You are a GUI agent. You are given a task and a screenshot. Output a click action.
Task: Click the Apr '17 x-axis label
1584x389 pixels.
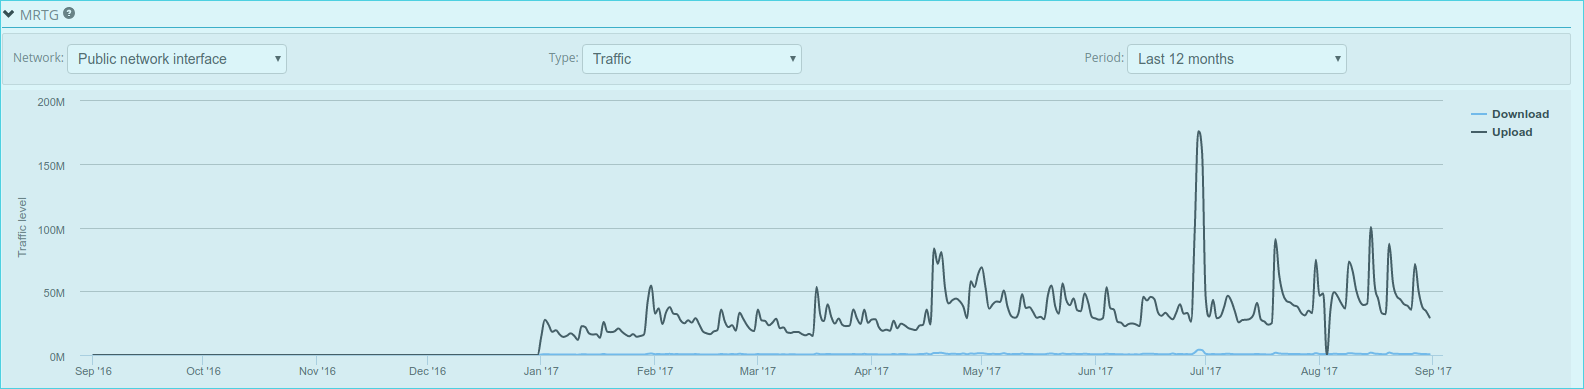click(x=871, y=371)
